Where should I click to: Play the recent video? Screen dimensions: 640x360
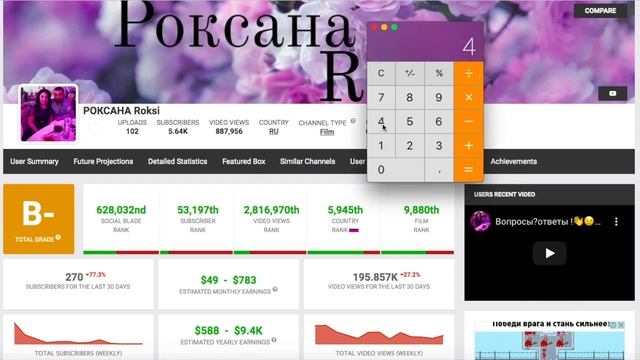pos(549,253)
